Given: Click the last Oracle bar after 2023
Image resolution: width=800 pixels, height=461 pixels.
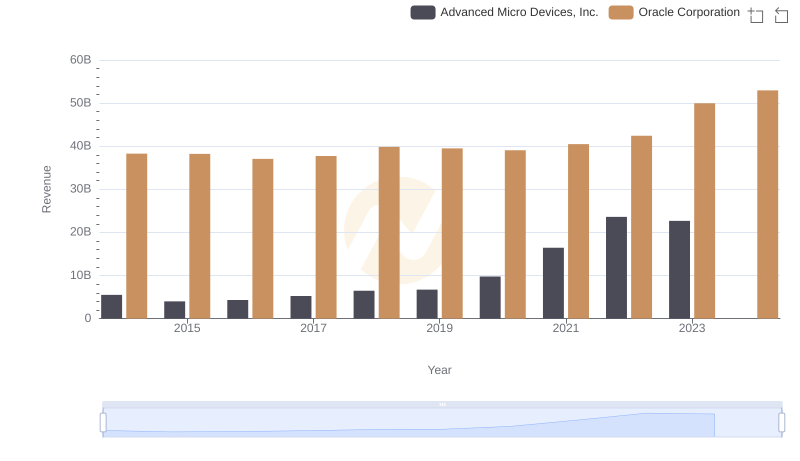Looking at the screenshot, I should (x=767, y=204).
